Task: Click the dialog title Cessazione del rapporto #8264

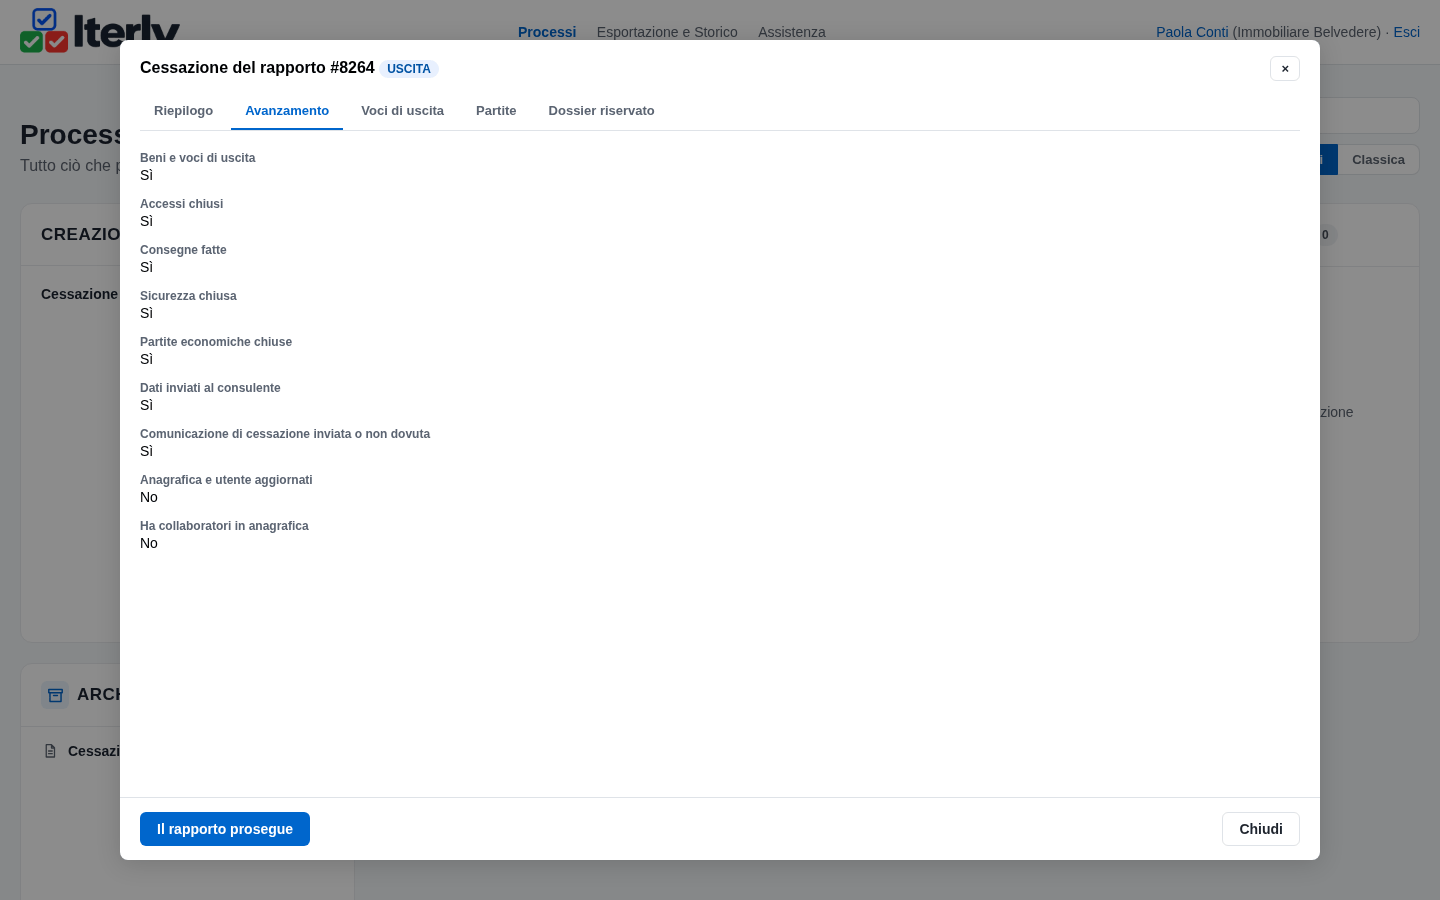Action: (x=257, y=68)
